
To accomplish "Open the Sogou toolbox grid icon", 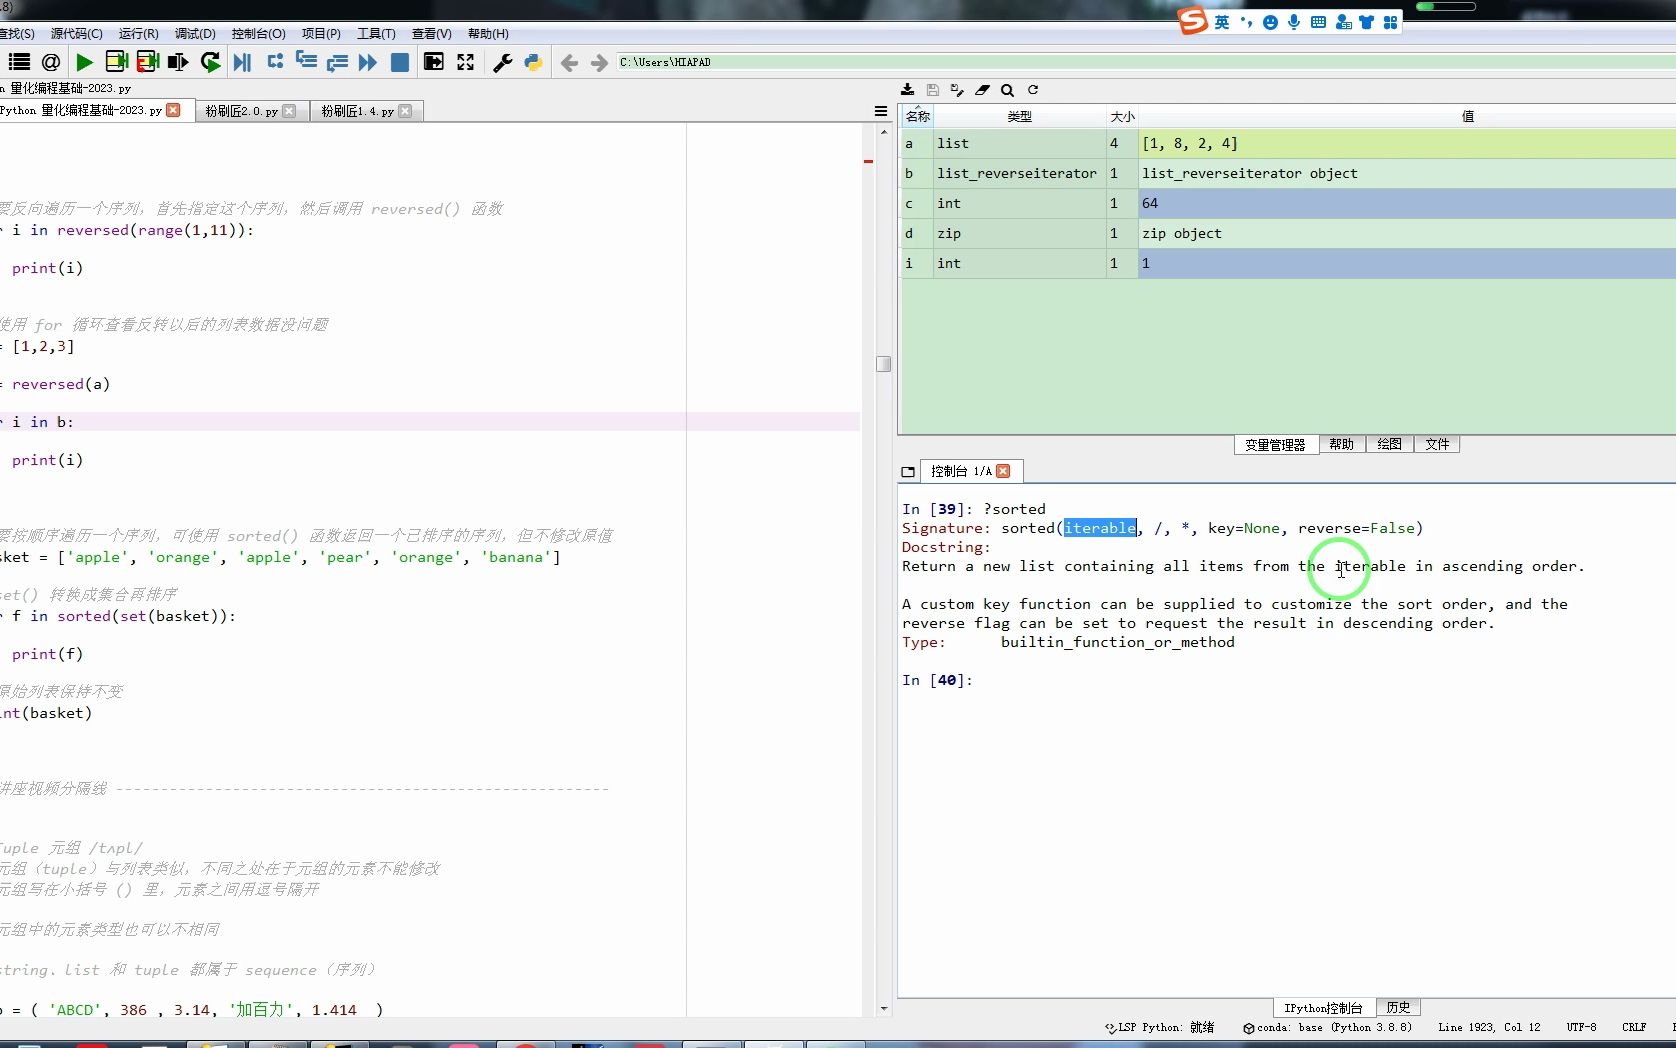I will click(x=1390, y=22).
